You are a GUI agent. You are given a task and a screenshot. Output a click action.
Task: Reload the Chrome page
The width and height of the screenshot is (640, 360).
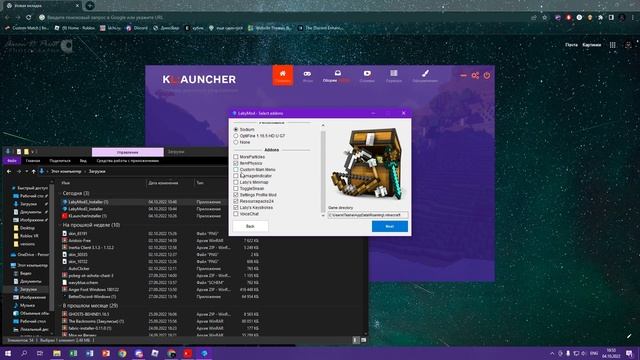pyautogui.click(x=29, y=18)
